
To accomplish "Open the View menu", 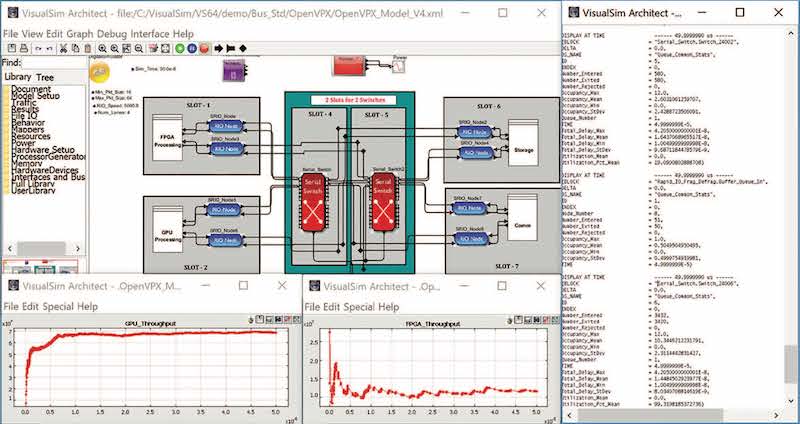I will pos(33,34).
